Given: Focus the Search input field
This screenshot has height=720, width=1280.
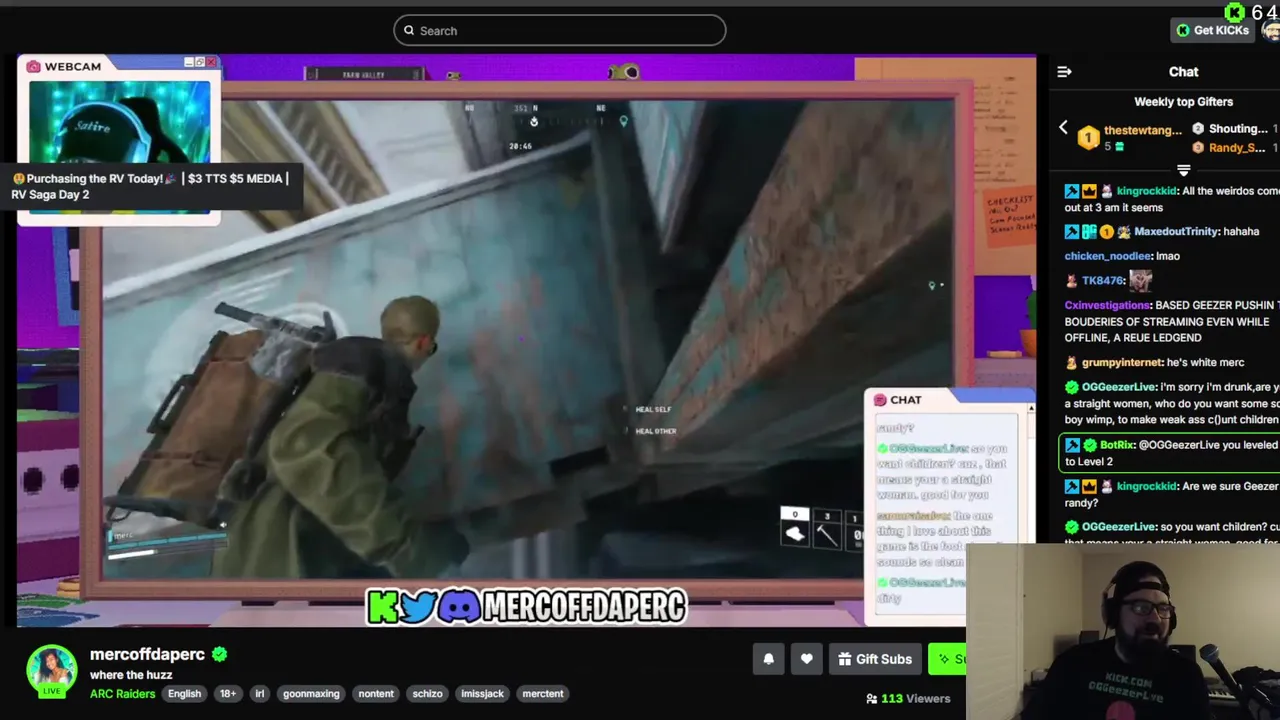Looking at the screenshot, I should coord(559,31).
